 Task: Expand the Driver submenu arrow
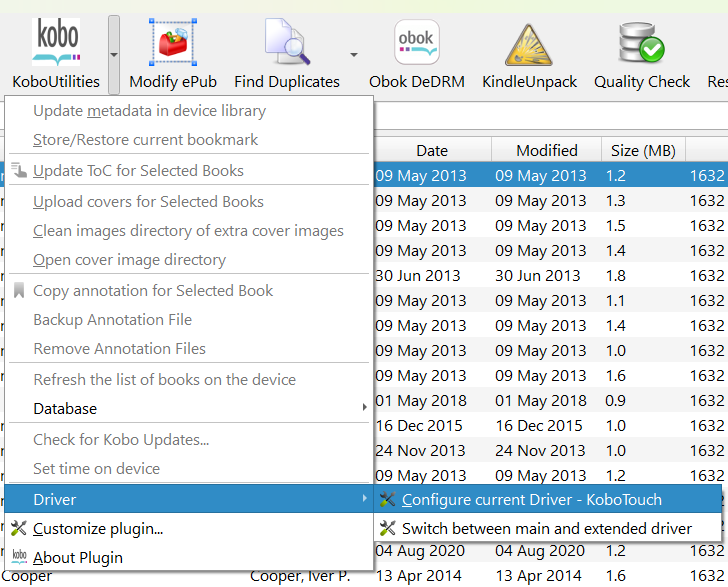pos(364,499)
